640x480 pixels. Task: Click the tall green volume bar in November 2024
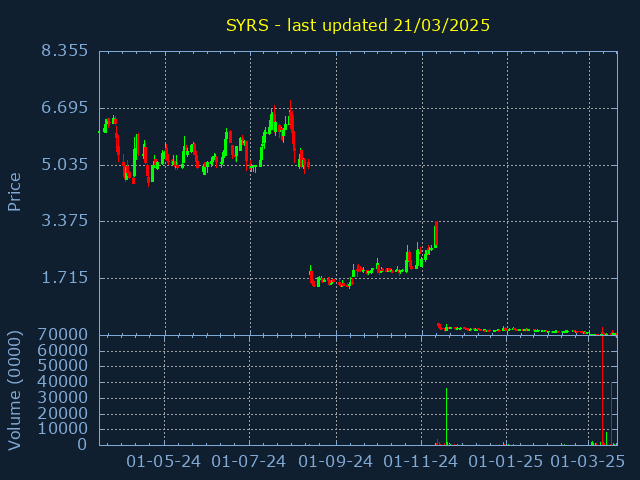pos(447,416)
